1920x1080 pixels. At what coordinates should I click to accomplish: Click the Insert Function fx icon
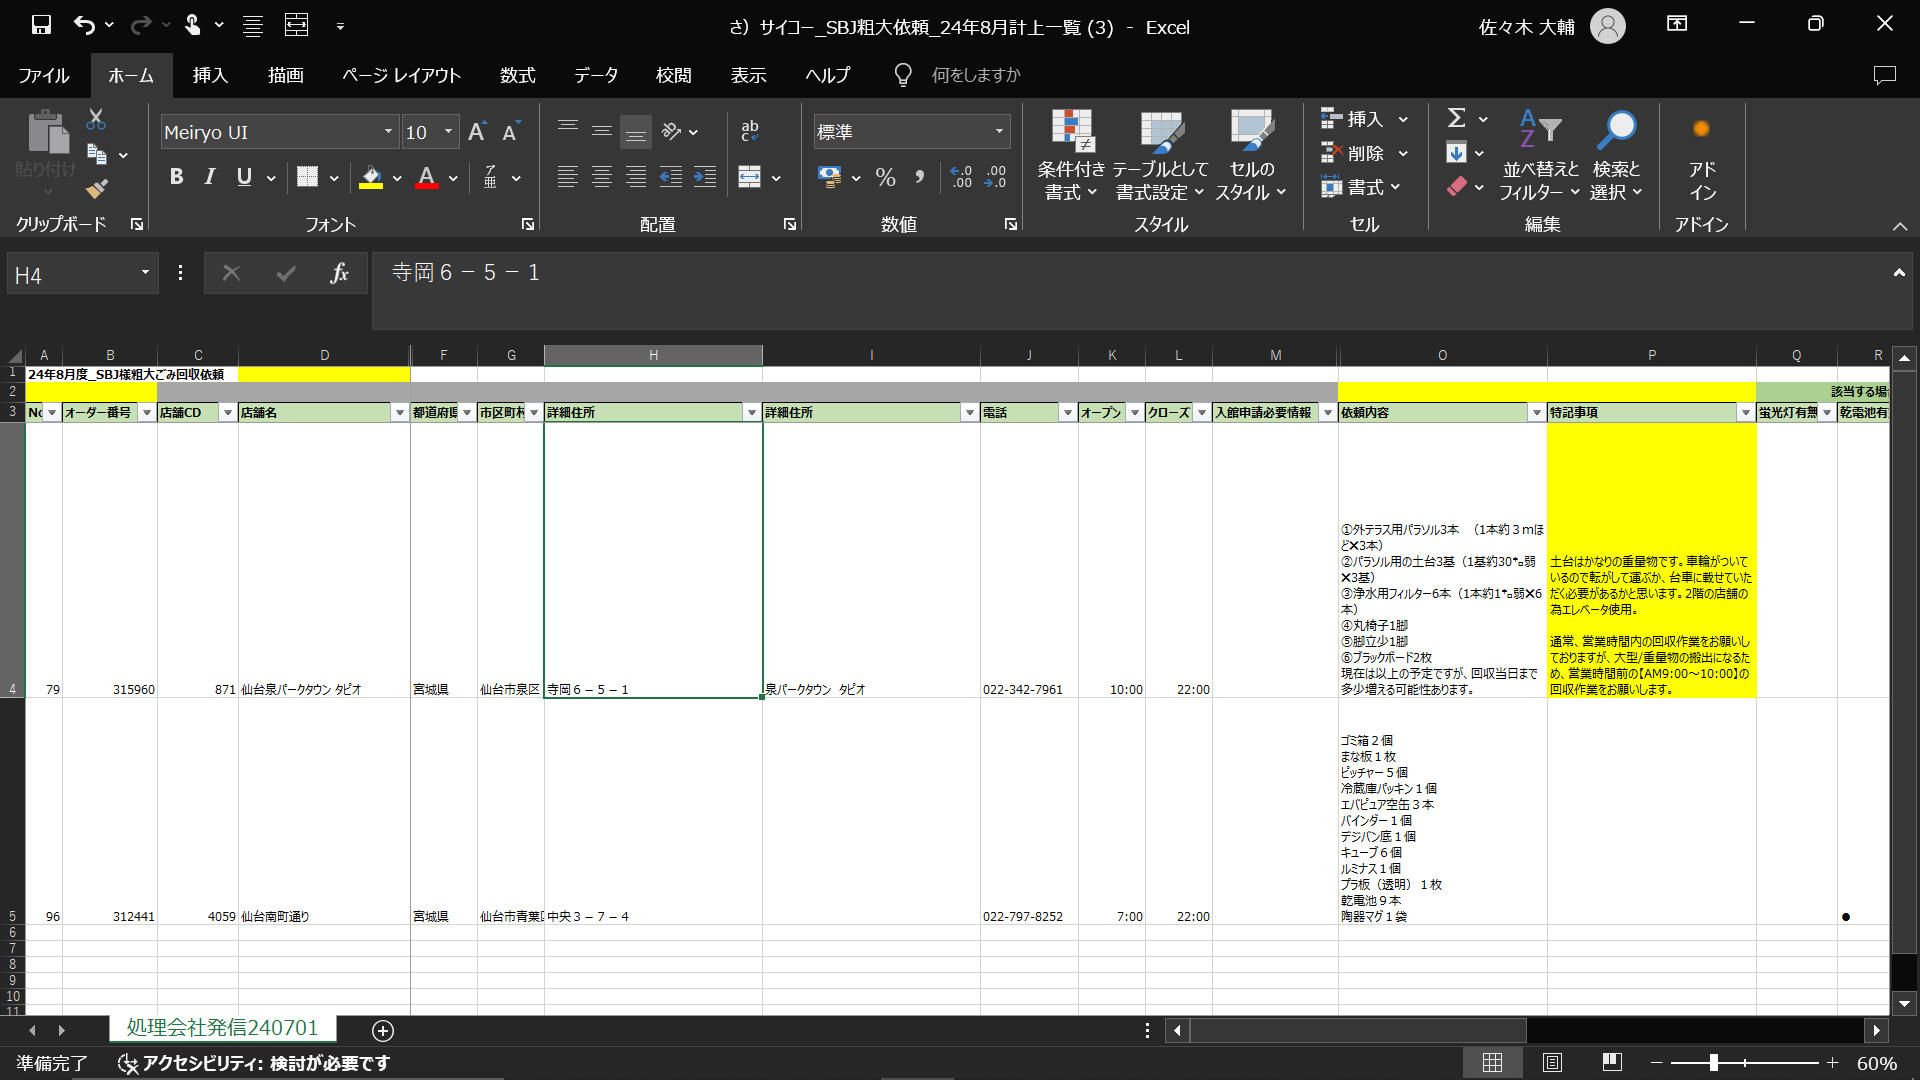coord(339,273)
